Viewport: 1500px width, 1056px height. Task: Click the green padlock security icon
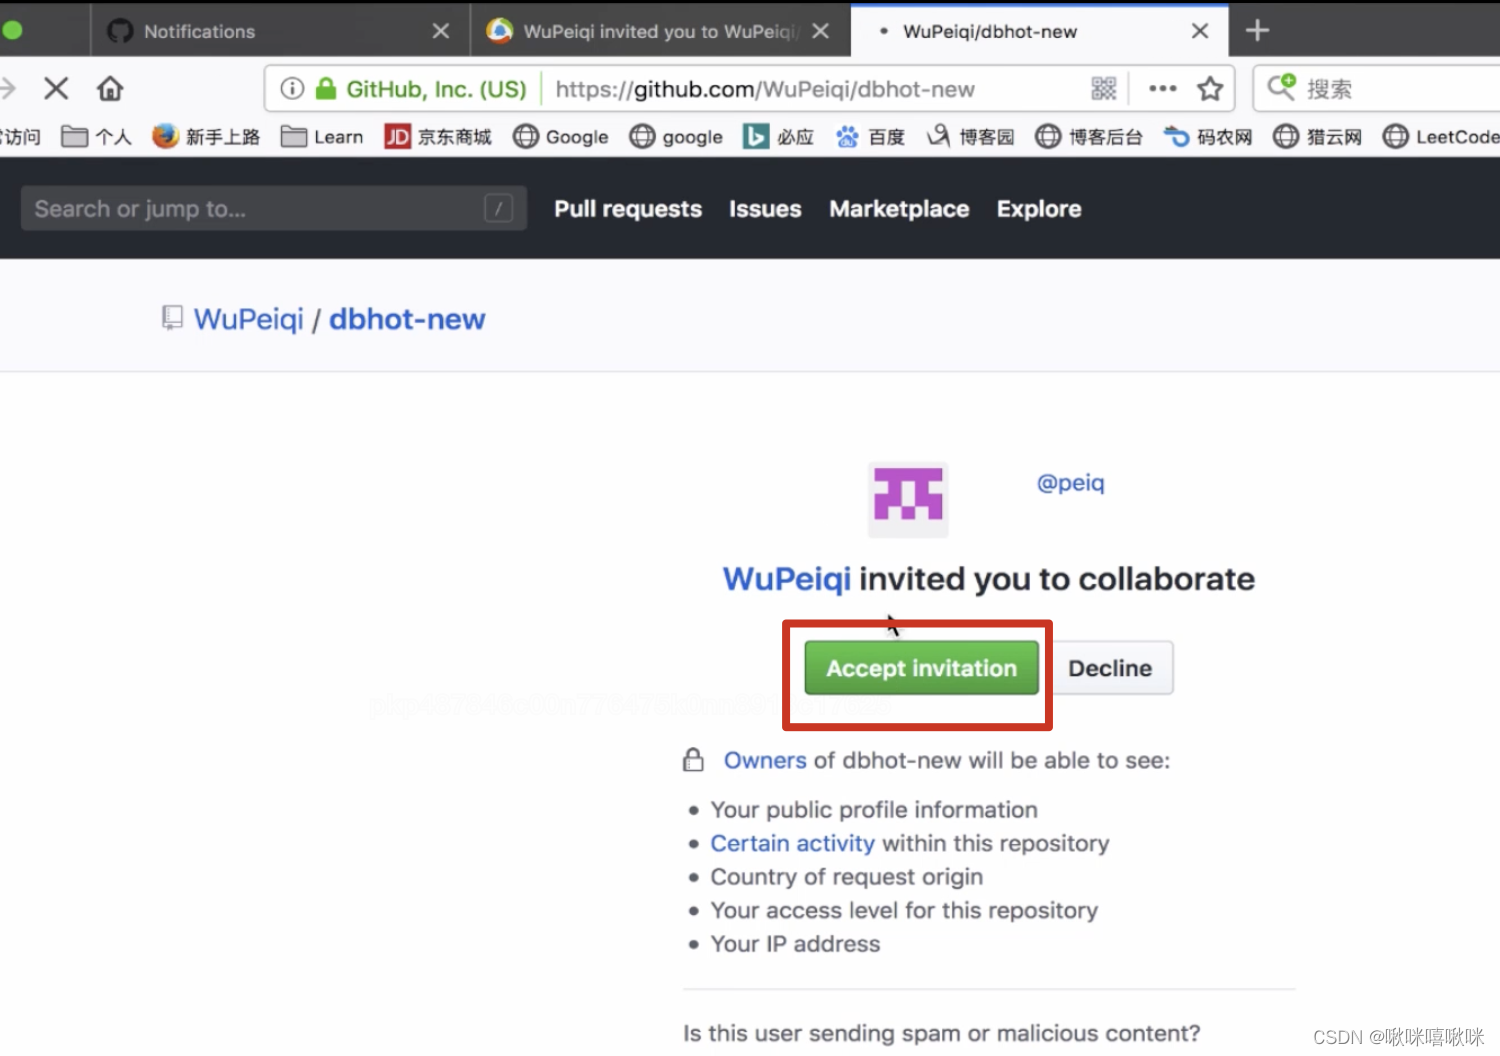coord(325,89)
